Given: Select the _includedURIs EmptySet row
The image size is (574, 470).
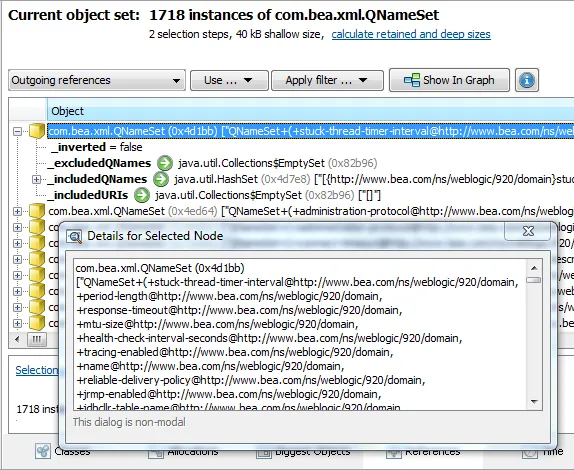Looking at the screenshot, I should click(x=214, y=195).
